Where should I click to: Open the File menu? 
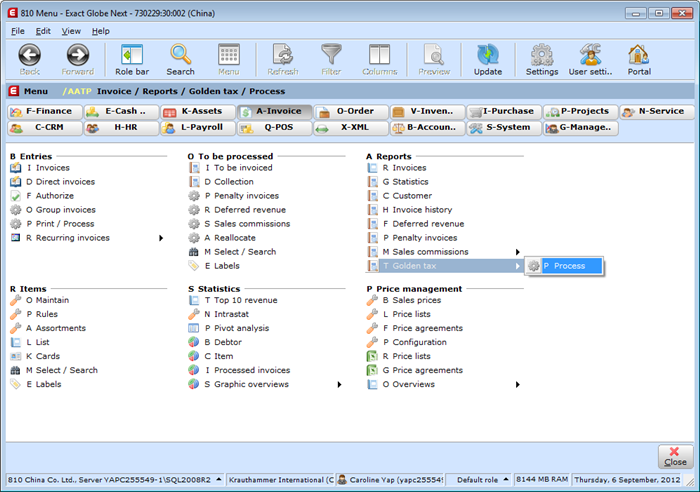pos(17,31)
